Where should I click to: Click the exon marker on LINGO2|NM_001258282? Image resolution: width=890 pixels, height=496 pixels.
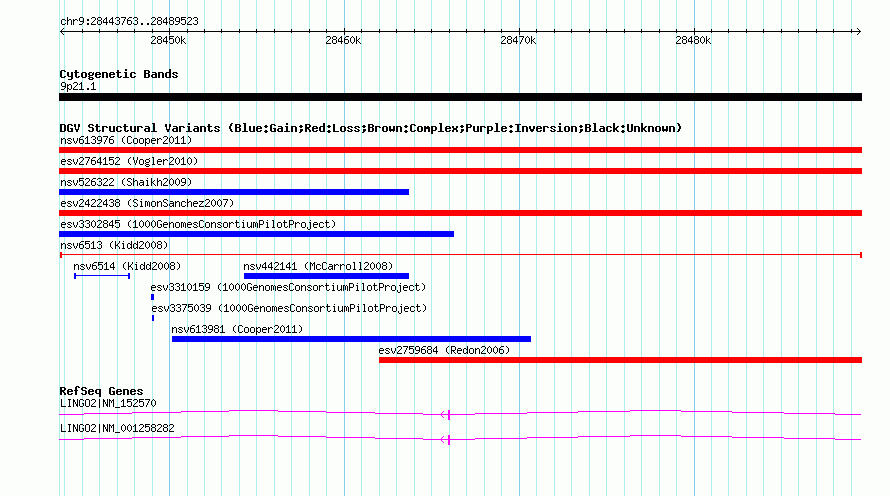pos(448,440)
